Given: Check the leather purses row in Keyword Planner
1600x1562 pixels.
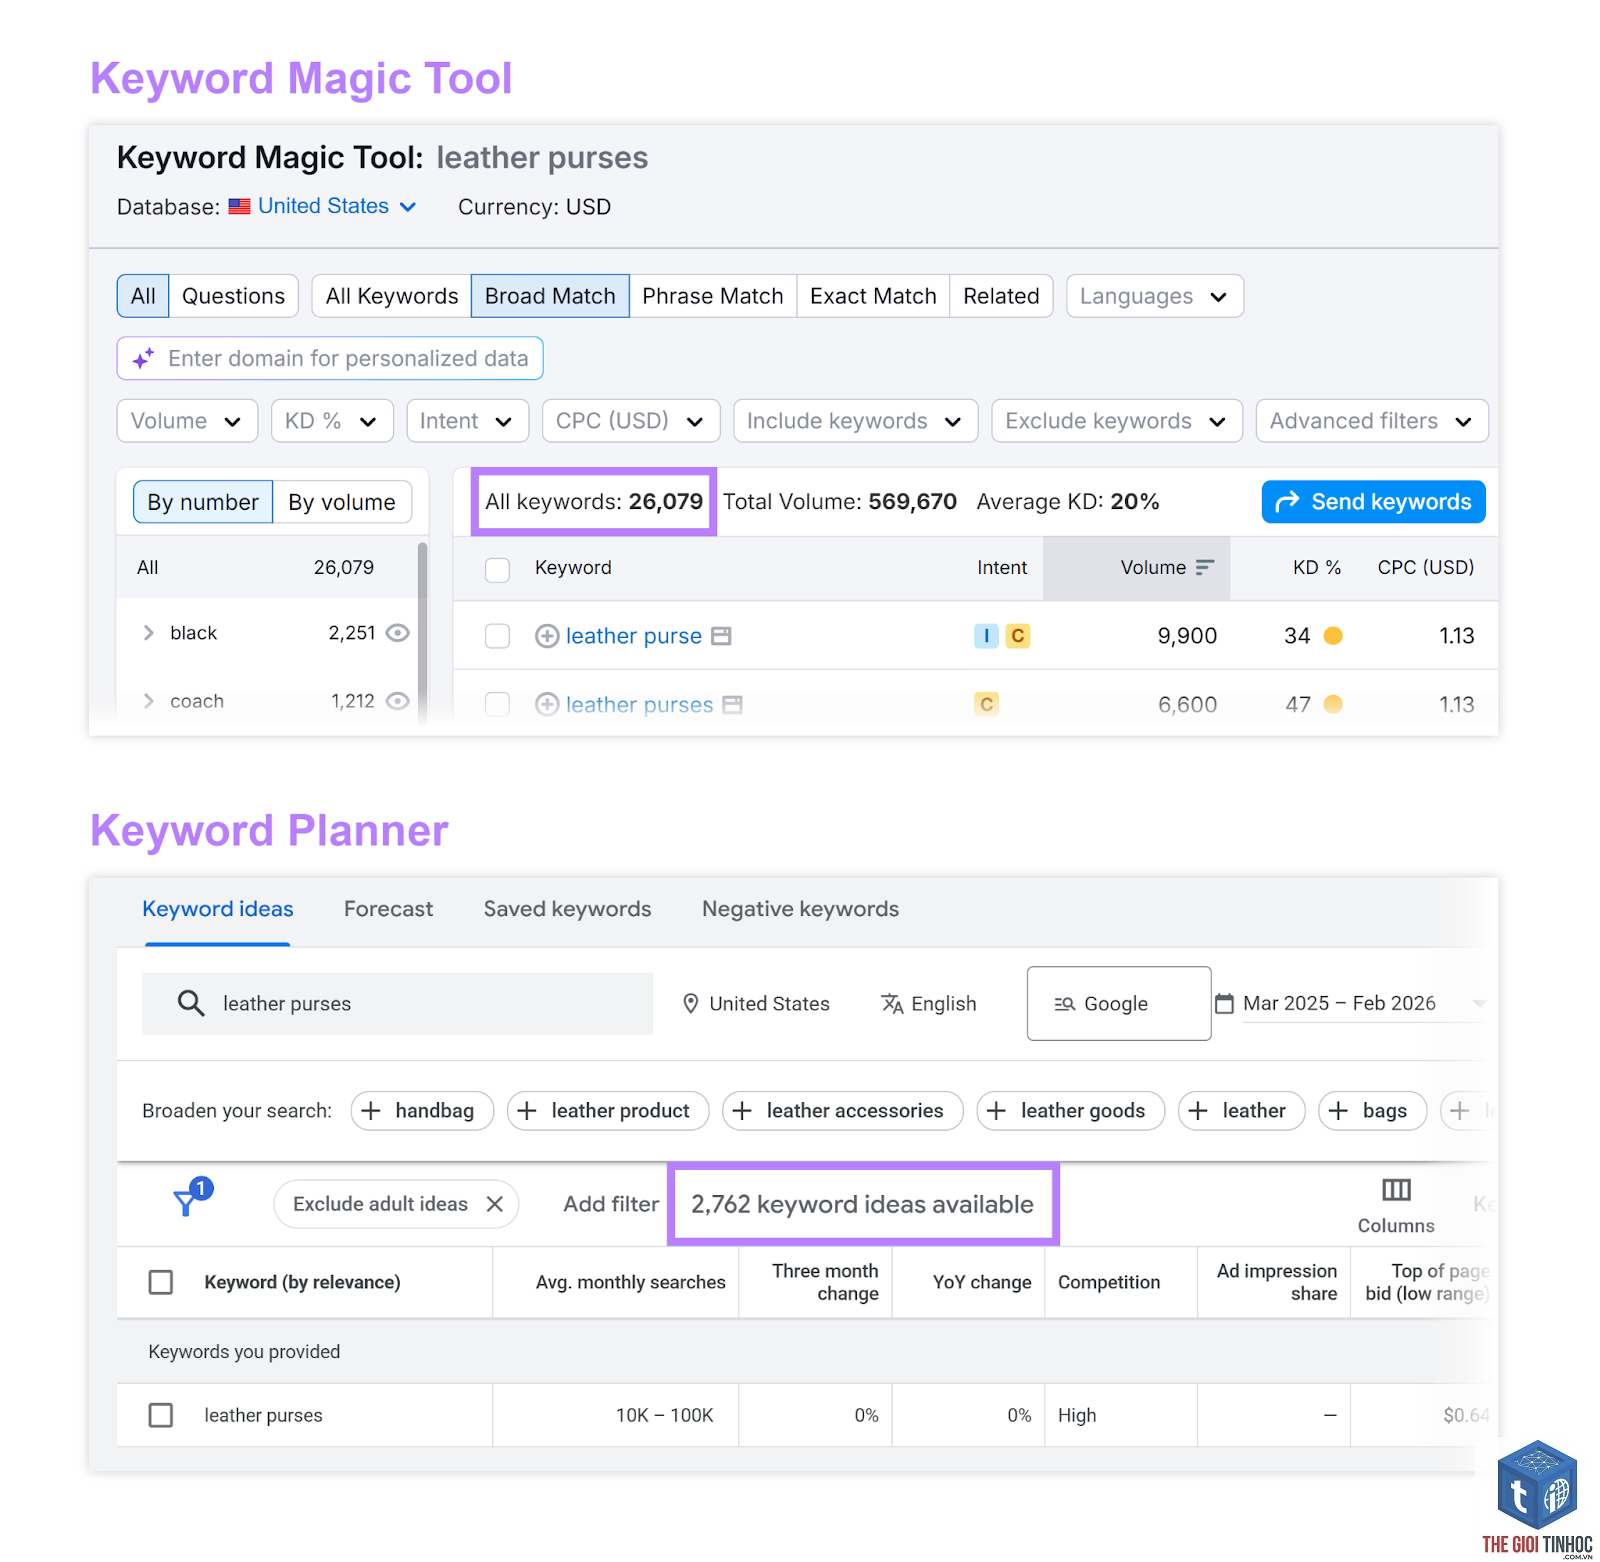Looking at the screenshot, I should 160,1415.
